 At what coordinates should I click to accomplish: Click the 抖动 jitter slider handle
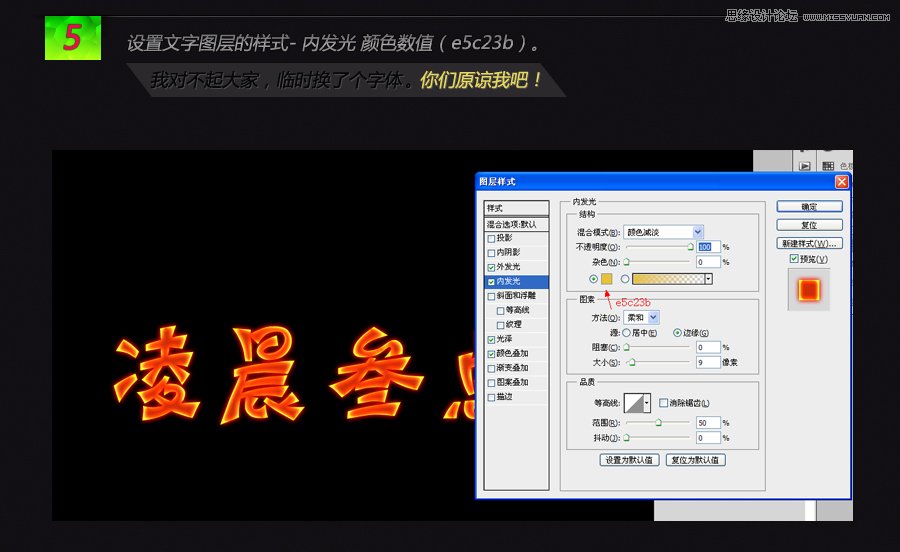(627, 437)
